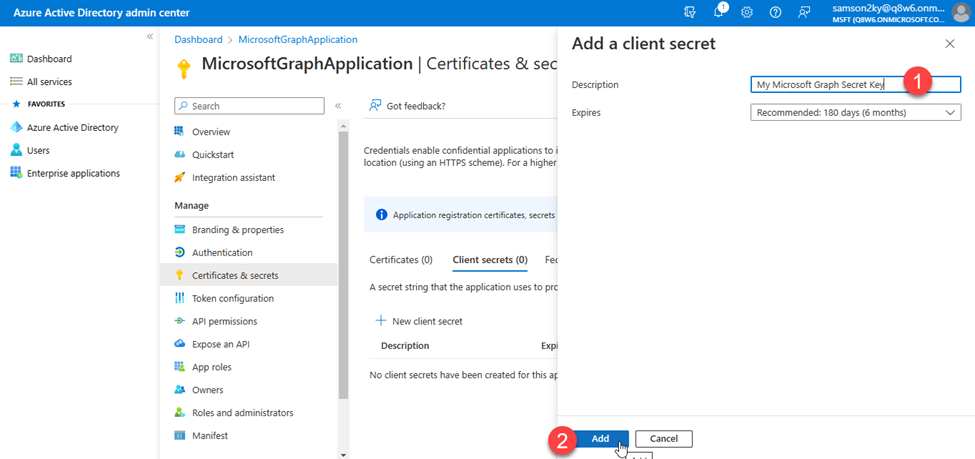The width and height of the screenshot is (975, 459).
Task: Open the notifications bell icon
Action: pos(719,12)
